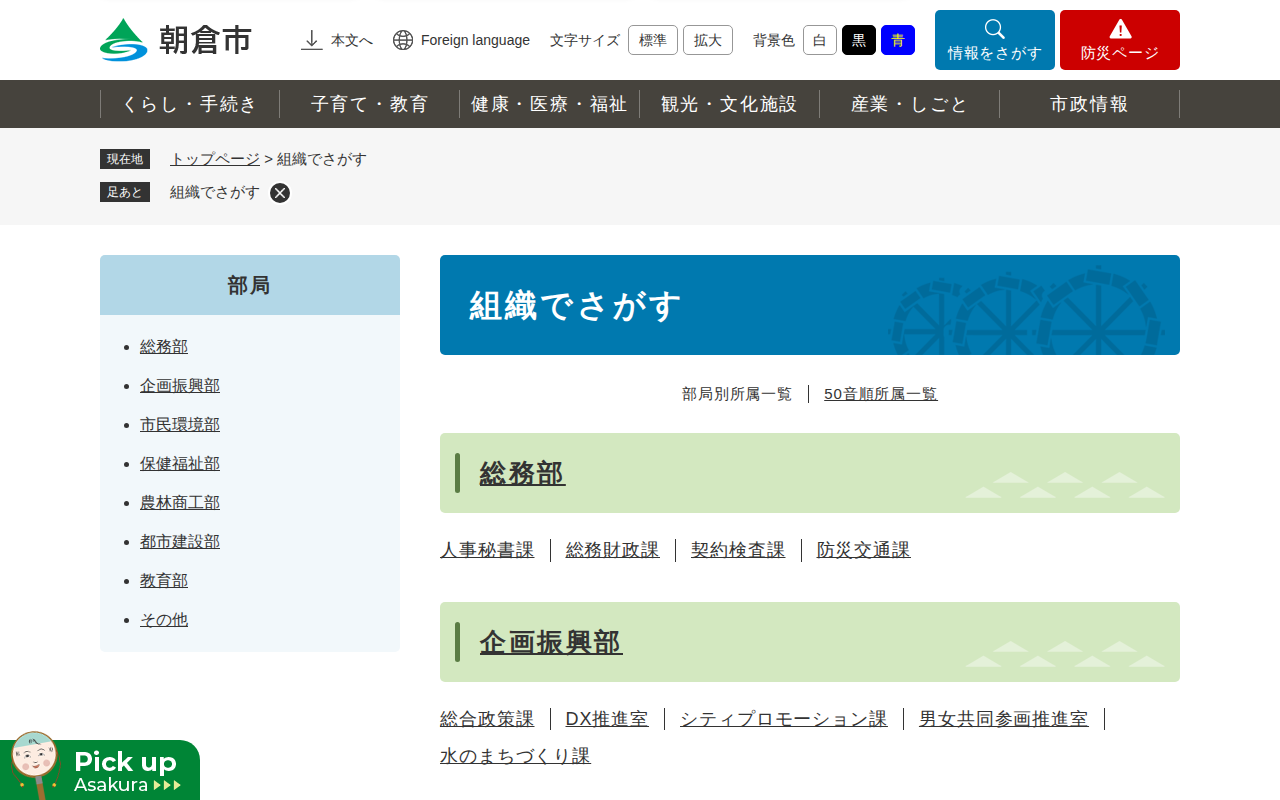Switch background color to 黒

pos(858,40)
